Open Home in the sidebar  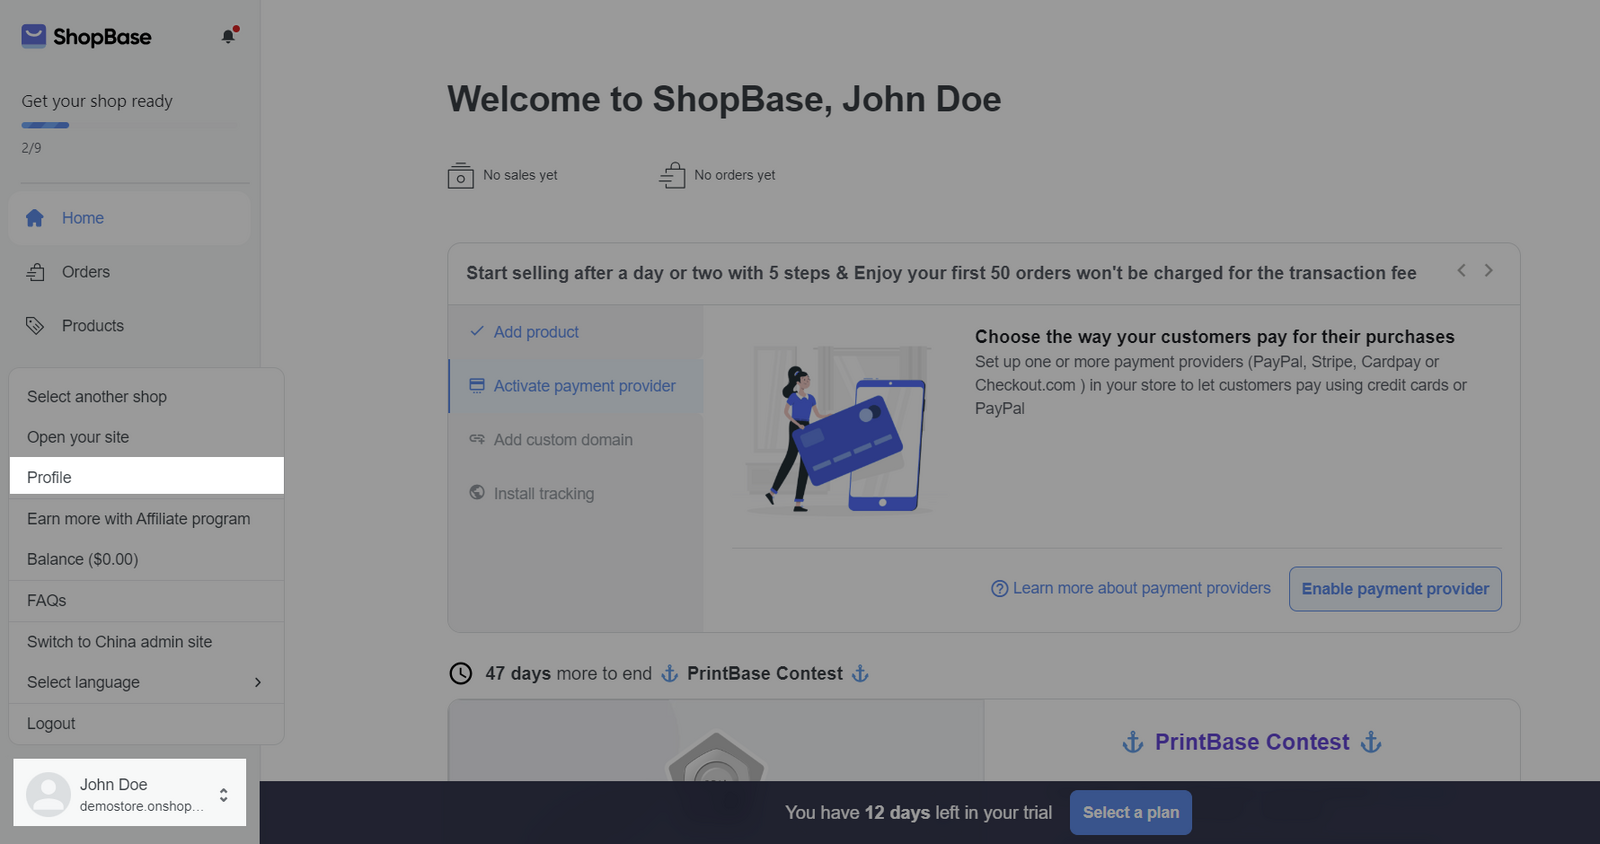129,218
